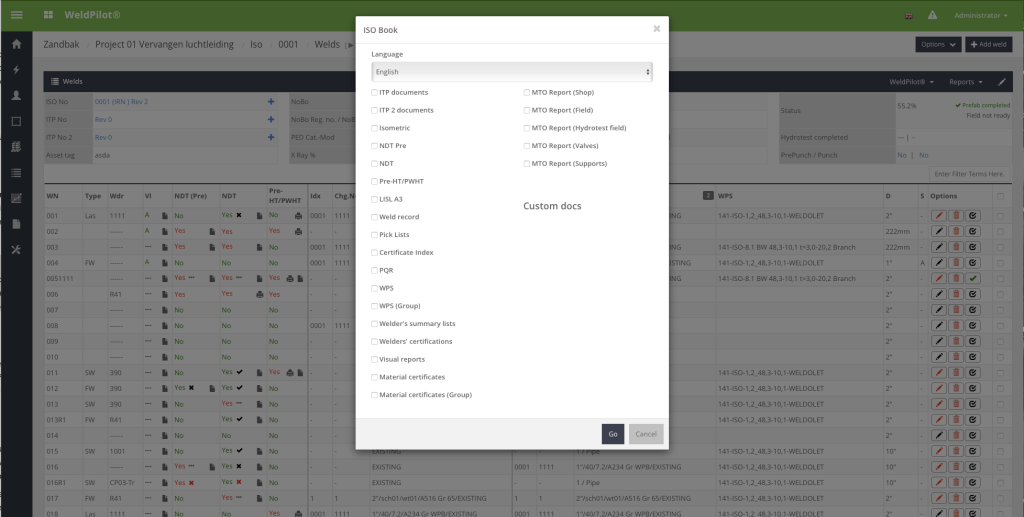Image resolution: width=1024 pixels, height=517 pixels.
Task: Open the Language dropdown showing English
Action: (x=512, y=72)
